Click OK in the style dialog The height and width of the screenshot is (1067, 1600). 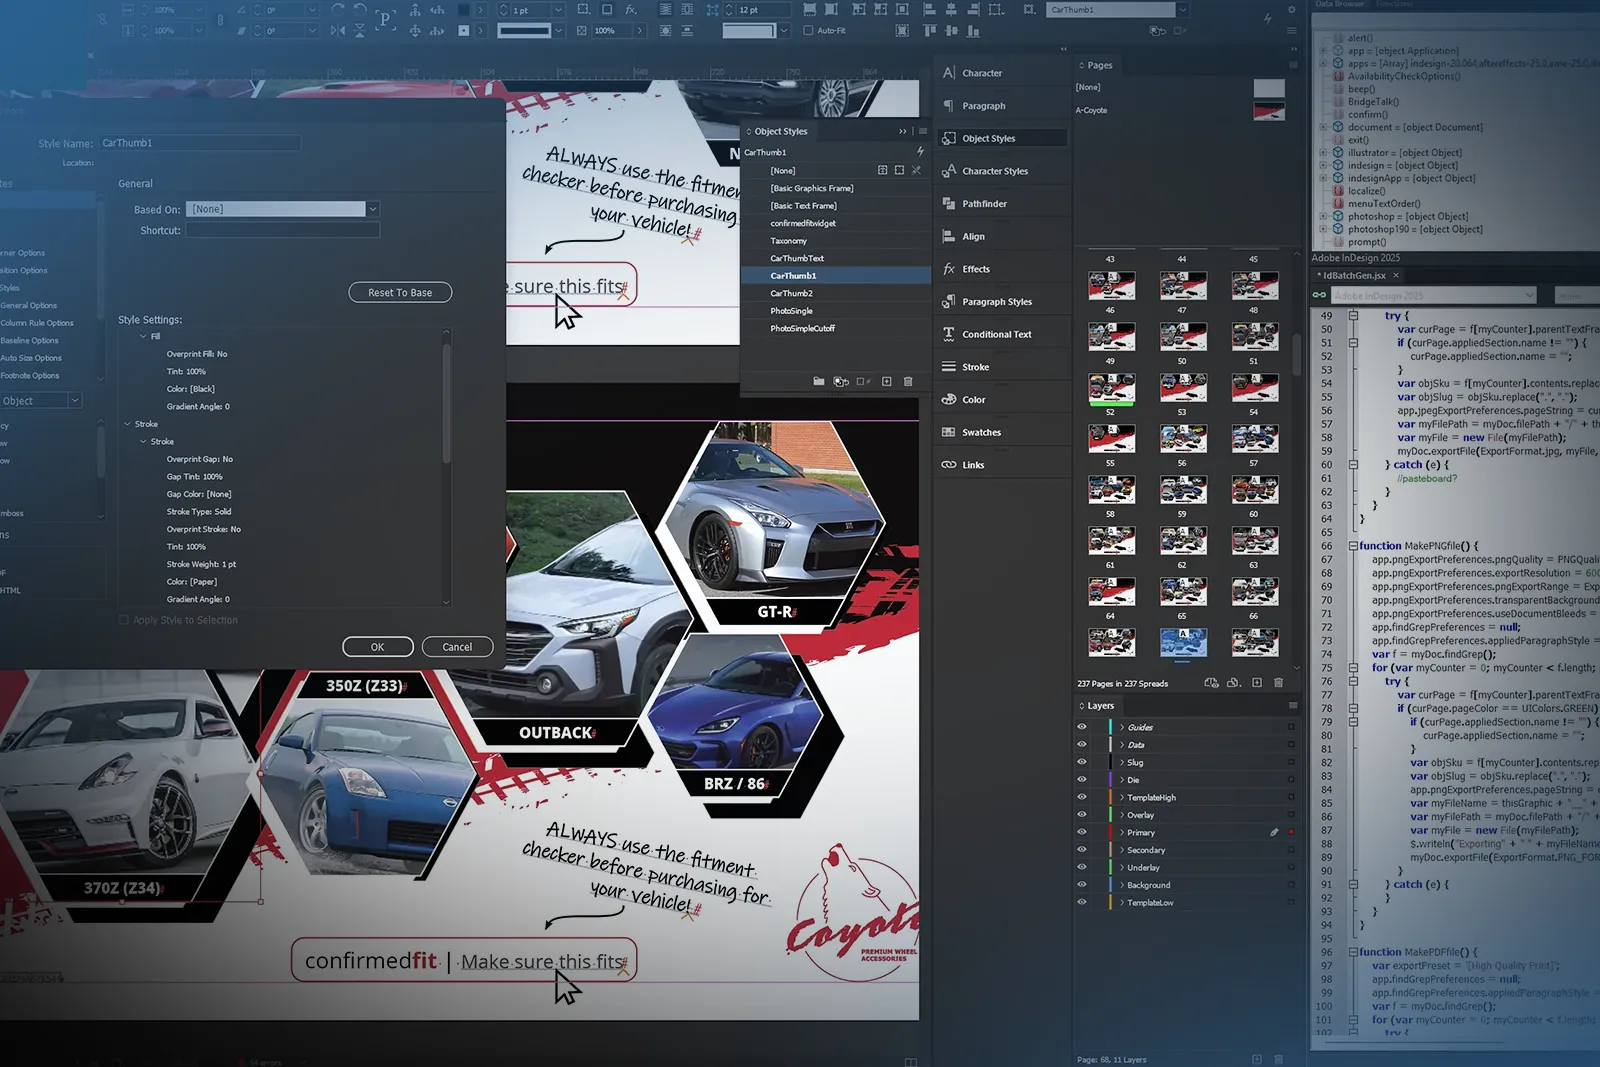pos(377,647)
